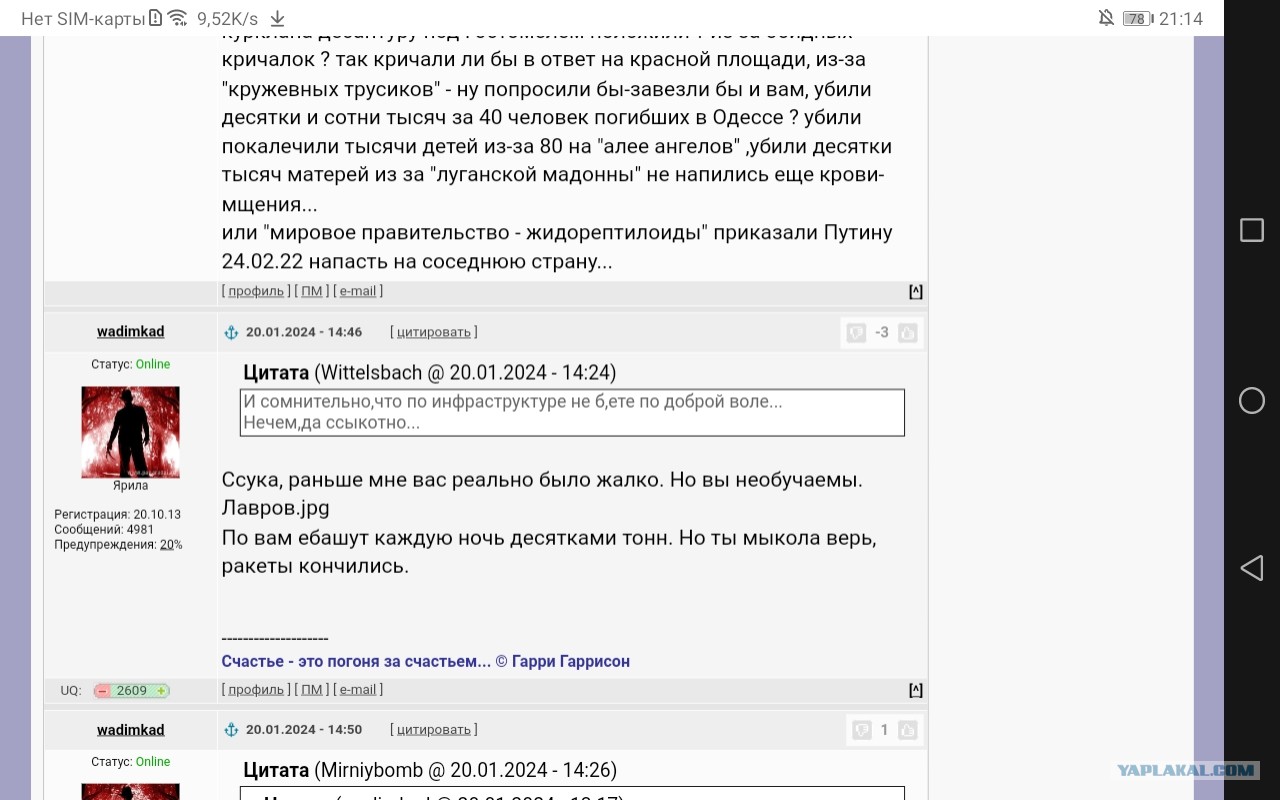Click the date '20.01.2024 - 14:46'
Viewport: 1280px width, 800px height.
tap(304, 332)
